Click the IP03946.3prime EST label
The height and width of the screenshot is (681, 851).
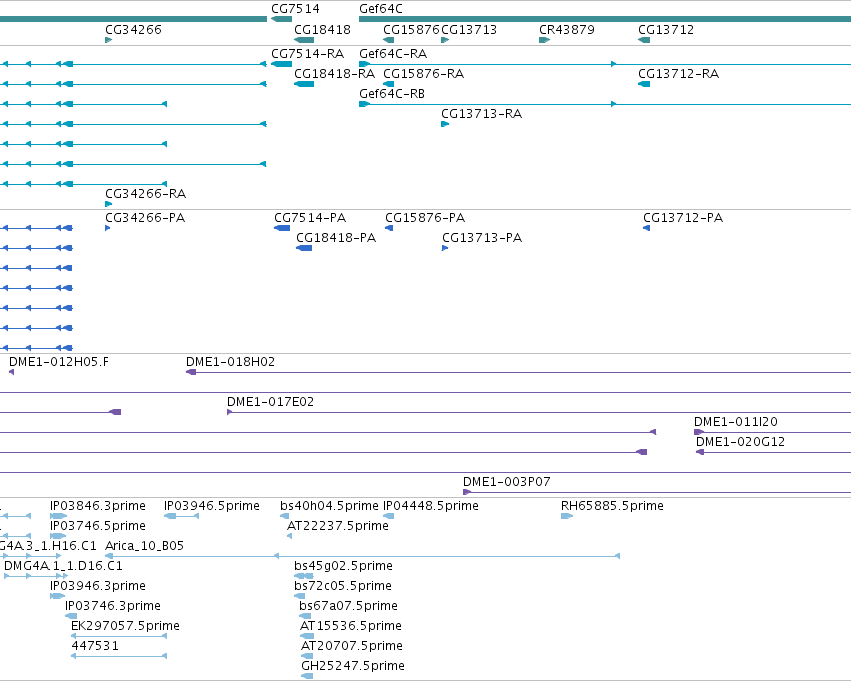coord(98,586)
